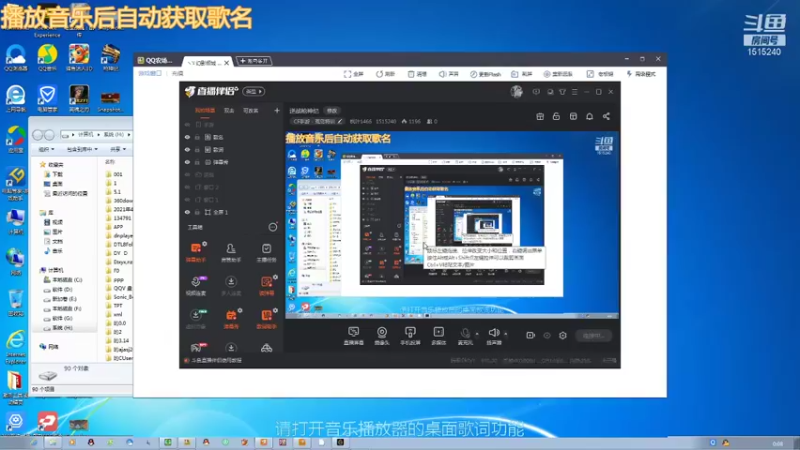Add a 多媒体 media source
This screenshot has height=450, width=800.
438,336
